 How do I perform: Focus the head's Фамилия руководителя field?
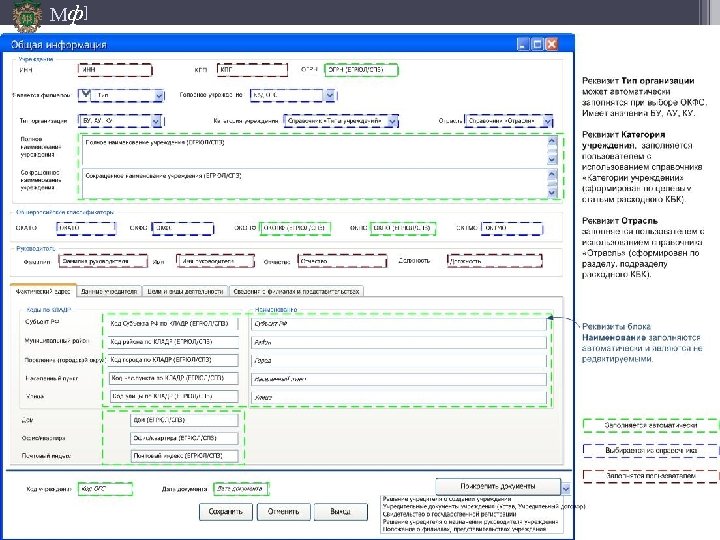pyautogui.click(x=103, y=261)
